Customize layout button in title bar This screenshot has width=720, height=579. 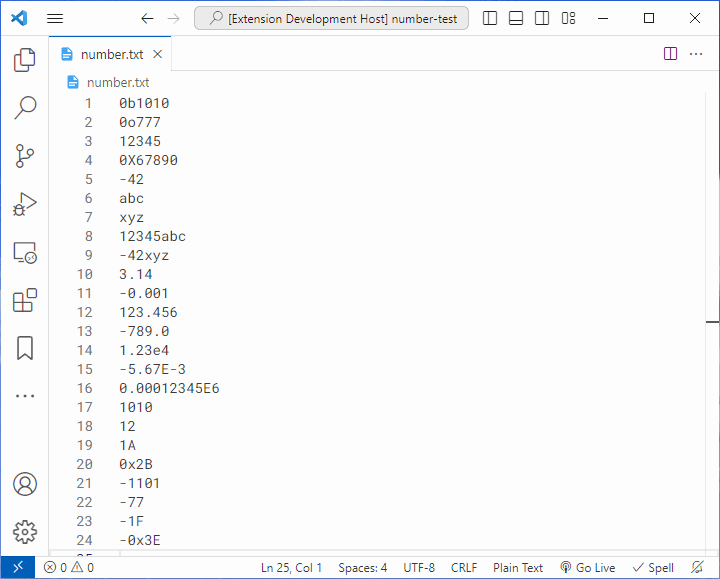coord(568,18)
